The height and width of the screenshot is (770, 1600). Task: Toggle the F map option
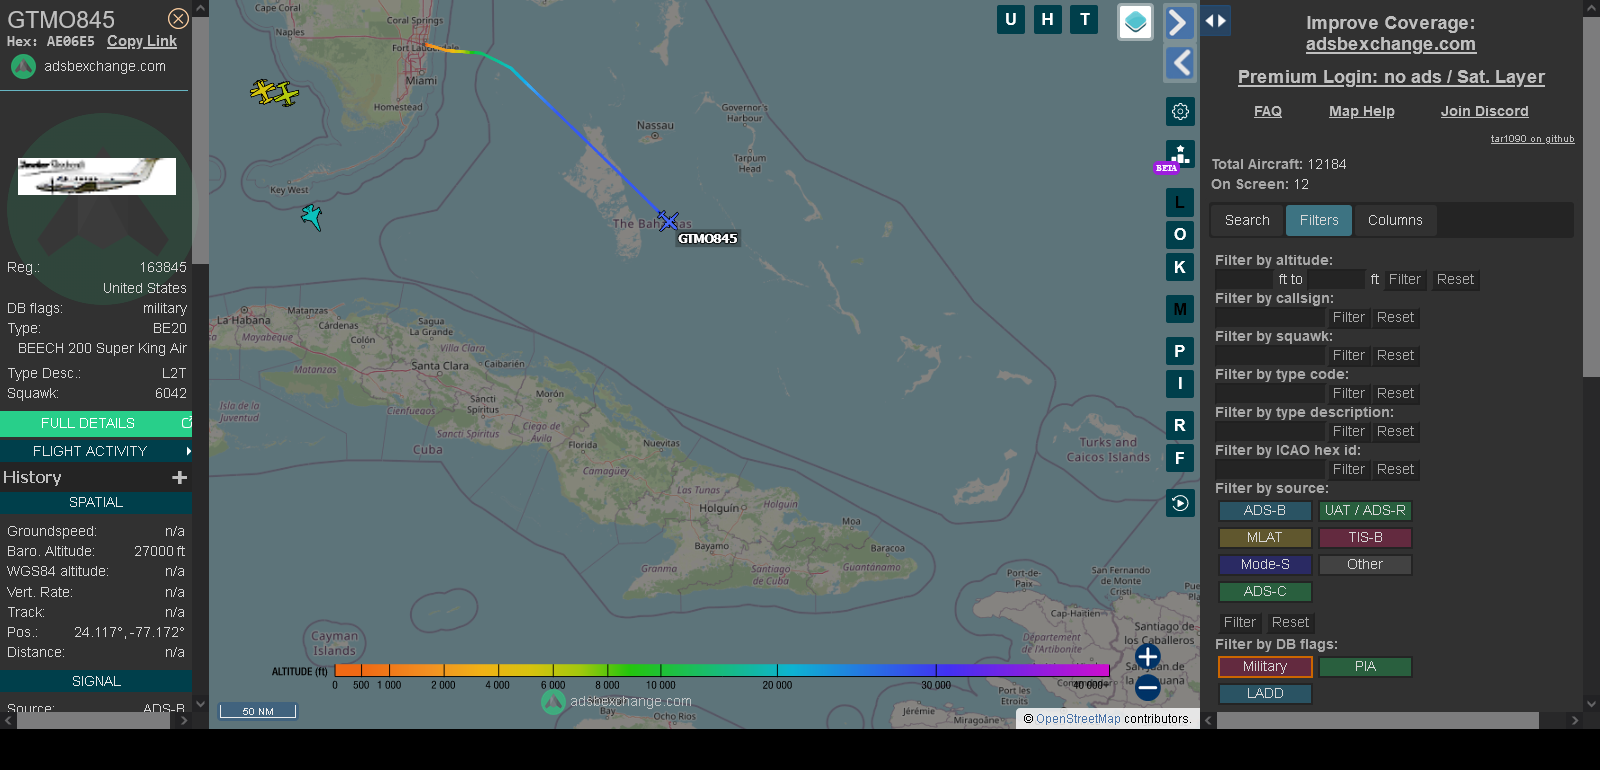pos(1180,458)
